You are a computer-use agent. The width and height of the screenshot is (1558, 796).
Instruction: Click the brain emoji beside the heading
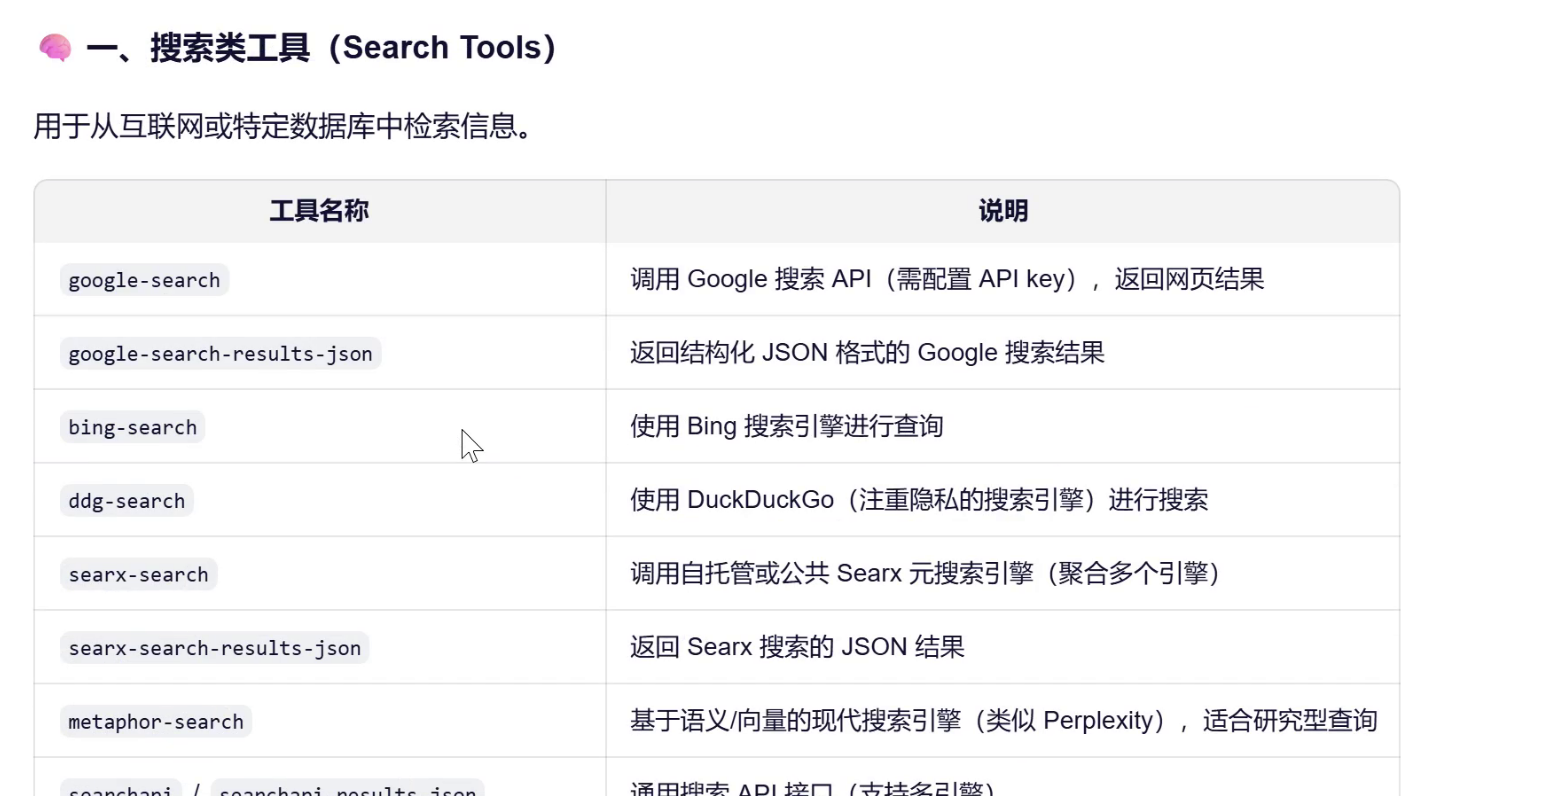click(x=55, y=47)
